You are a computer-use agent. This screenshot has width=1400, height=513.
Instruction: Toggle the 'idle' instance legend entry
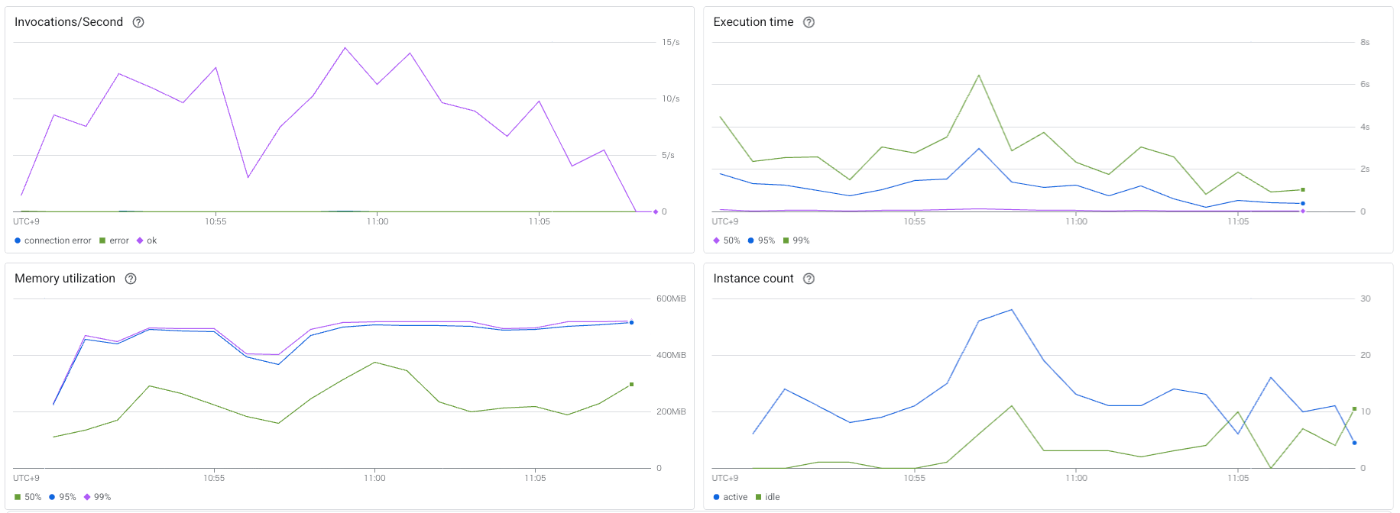coord(768,496)
